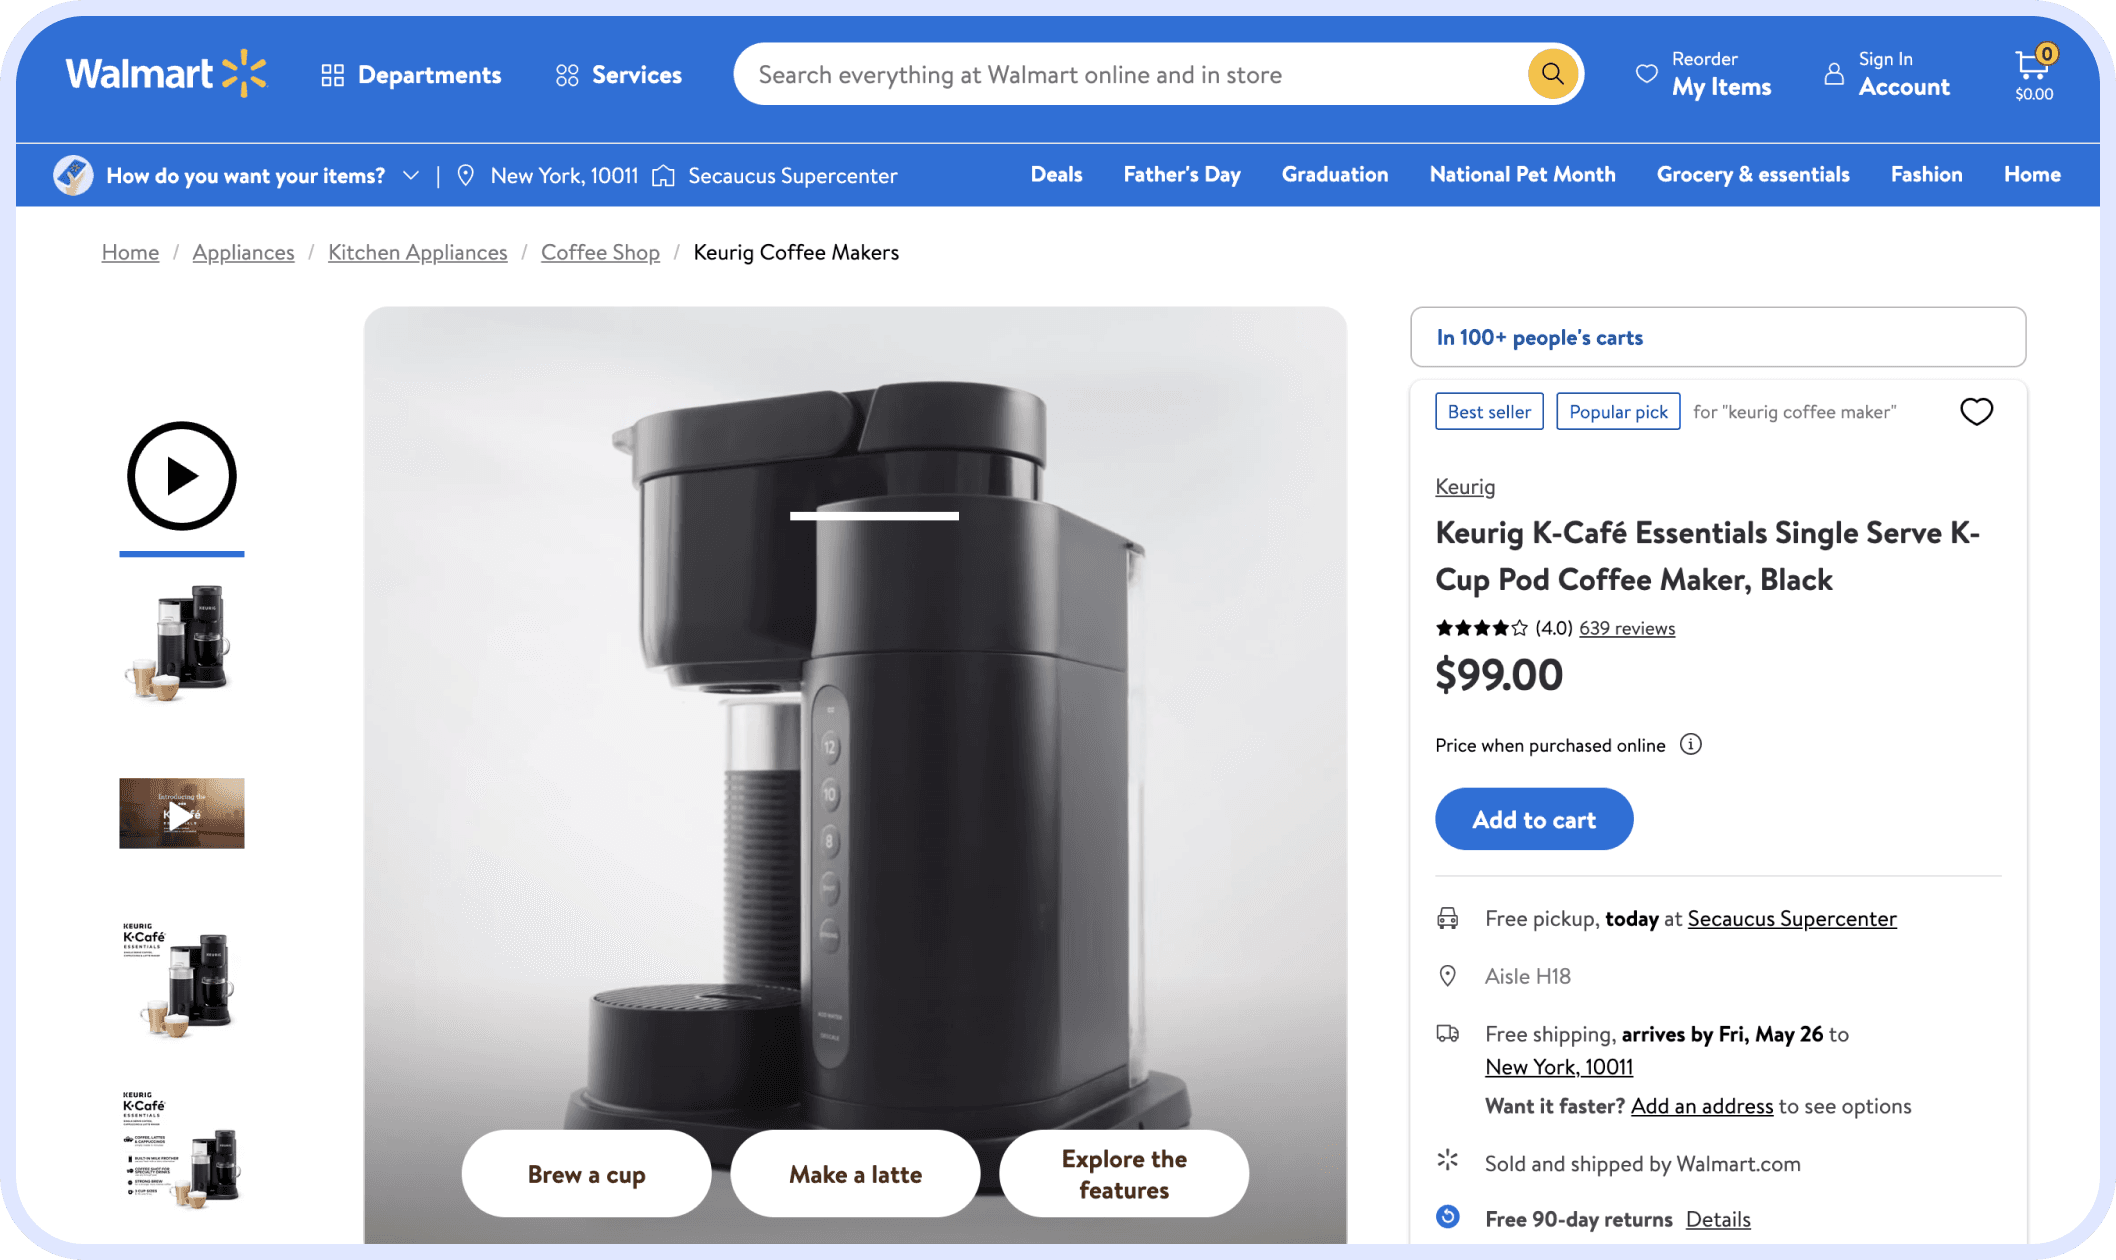Viewport: 2116px width, 1260px height.
Task: Click the Walmart spark logo
Action: pyautogui.click(x=245, y=74)
